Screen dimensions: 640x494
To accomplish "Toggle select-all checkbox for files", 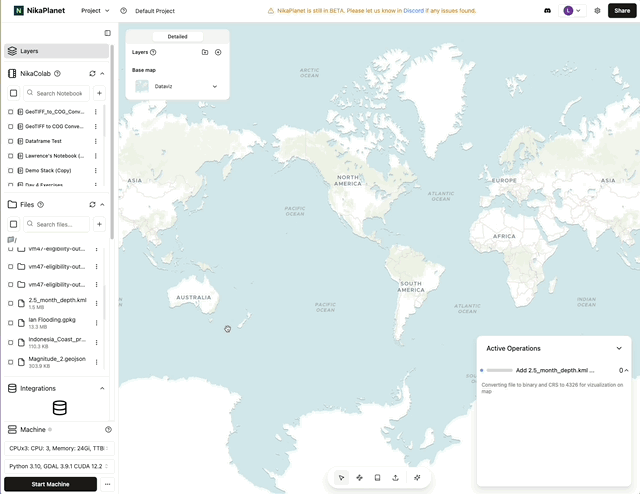I will (13, 224).
